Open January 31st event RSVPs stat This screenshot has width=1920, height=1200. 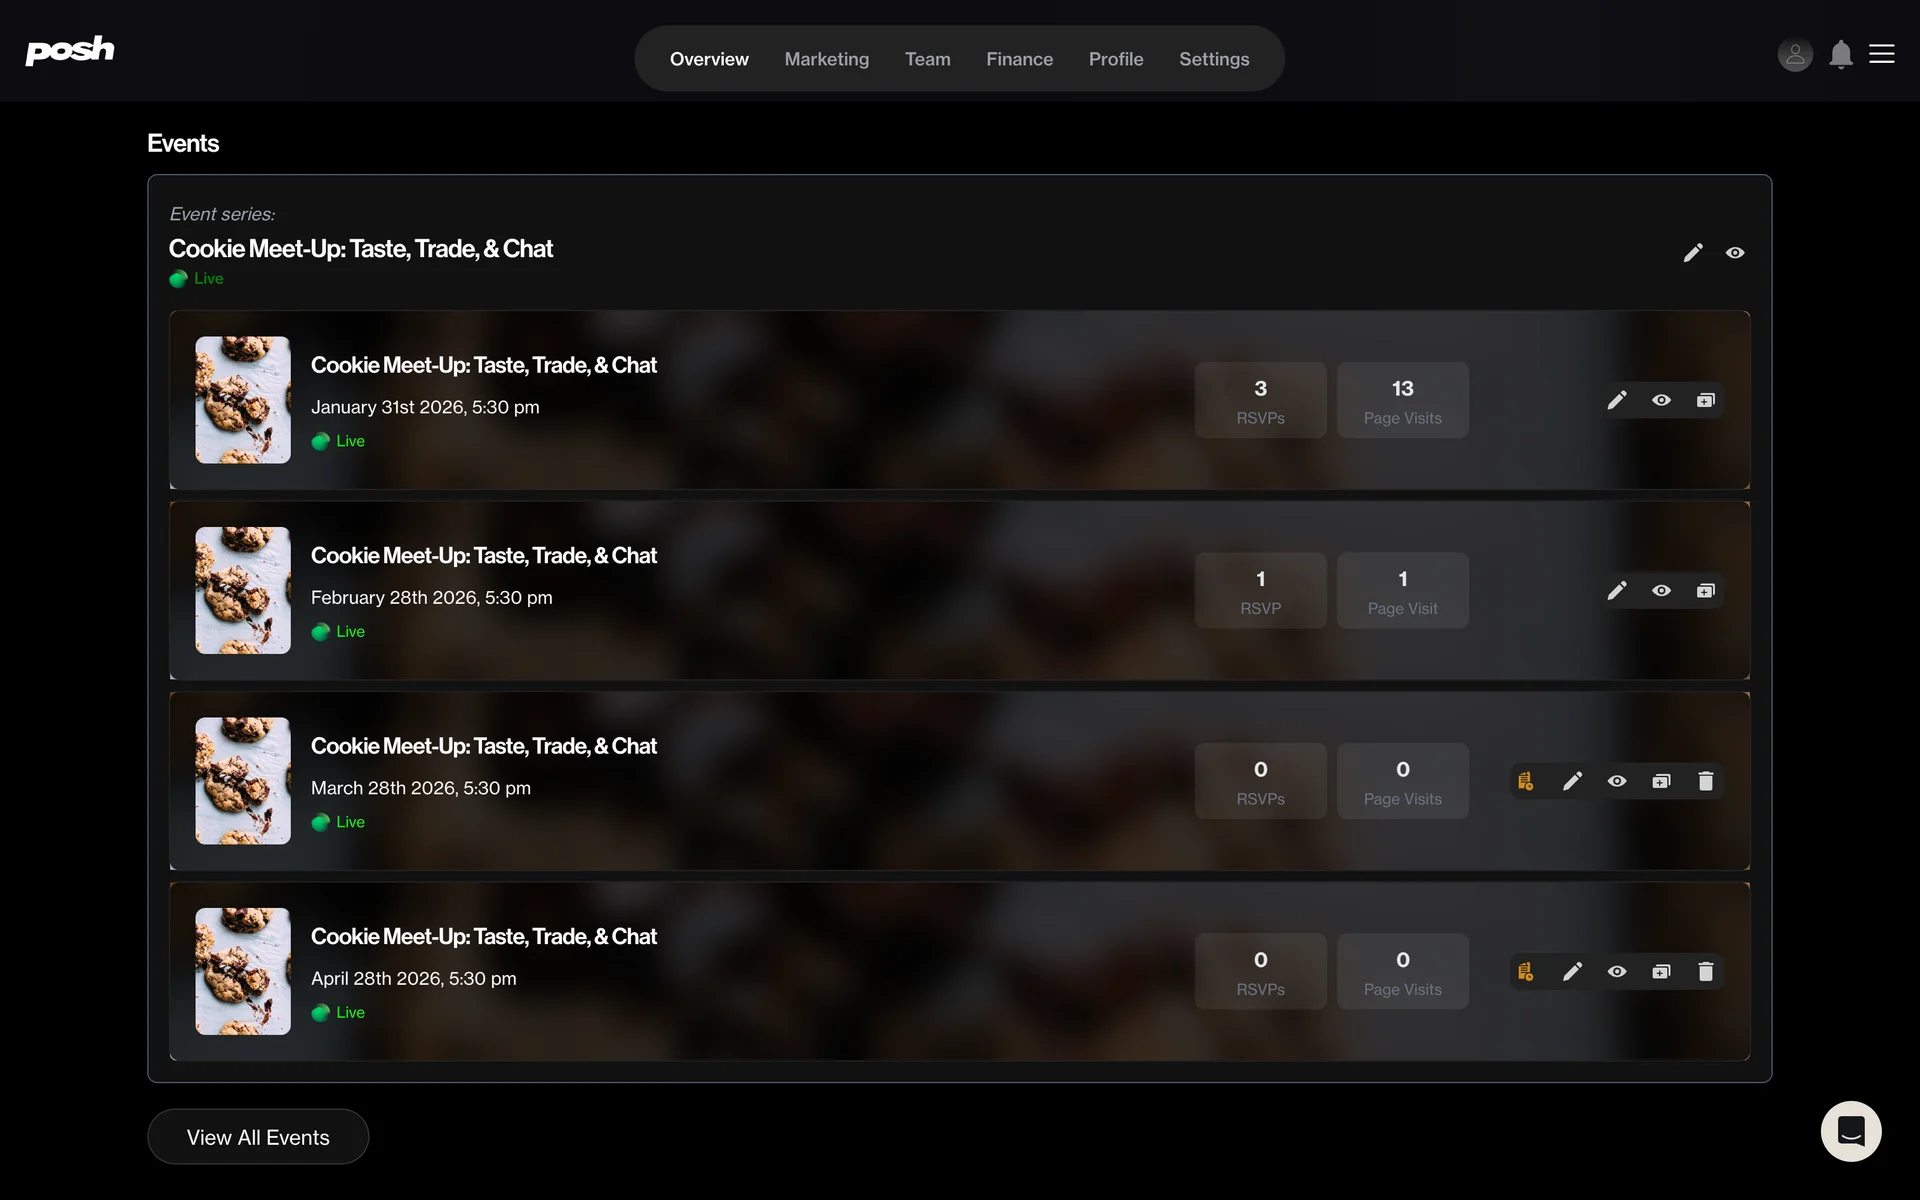coord(1260,400)
